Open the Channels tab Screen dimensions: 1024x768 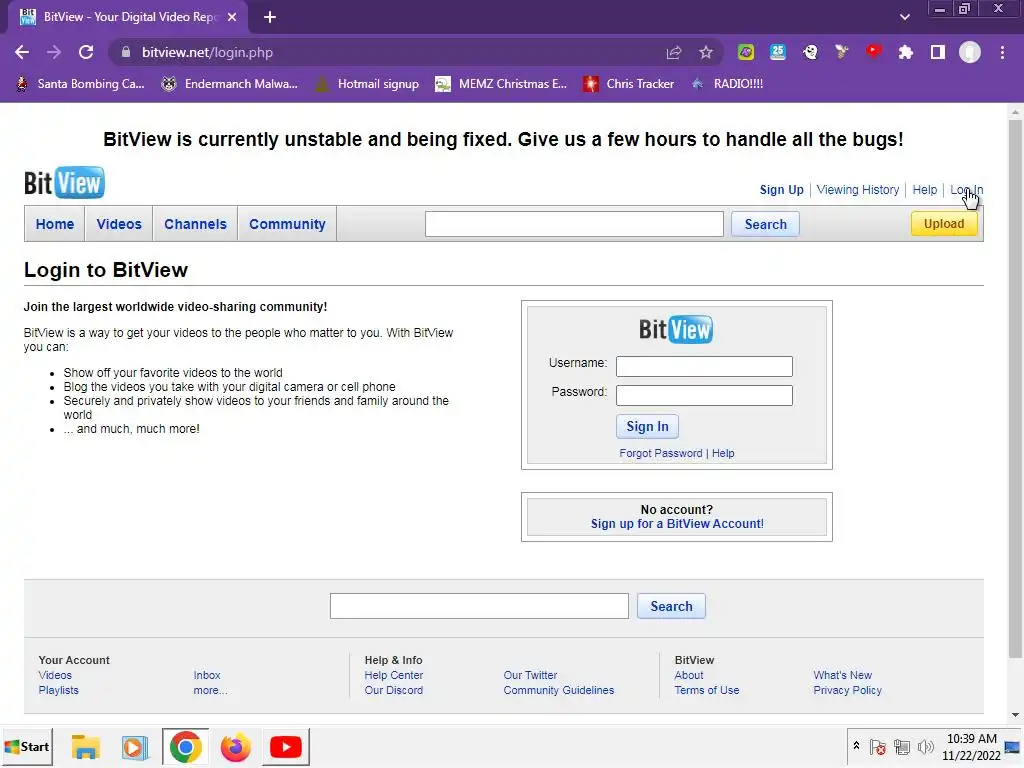click(x=195, y=224)
